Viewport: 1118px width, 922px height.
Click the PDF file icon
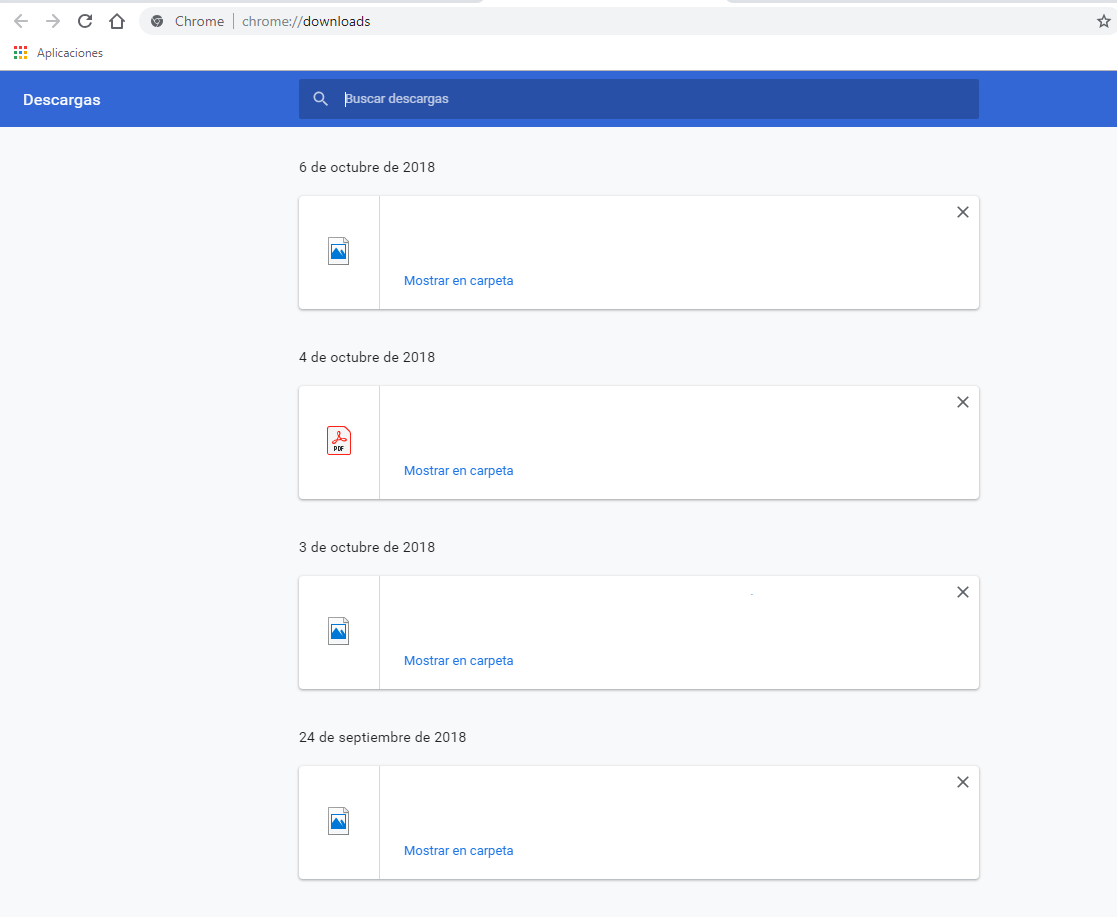pos(339,441)
